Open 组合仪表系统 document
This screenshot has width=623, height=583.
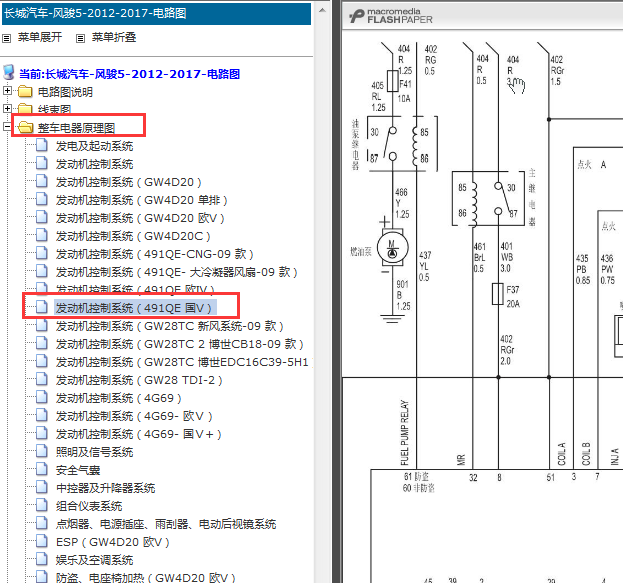pos(89,506)
